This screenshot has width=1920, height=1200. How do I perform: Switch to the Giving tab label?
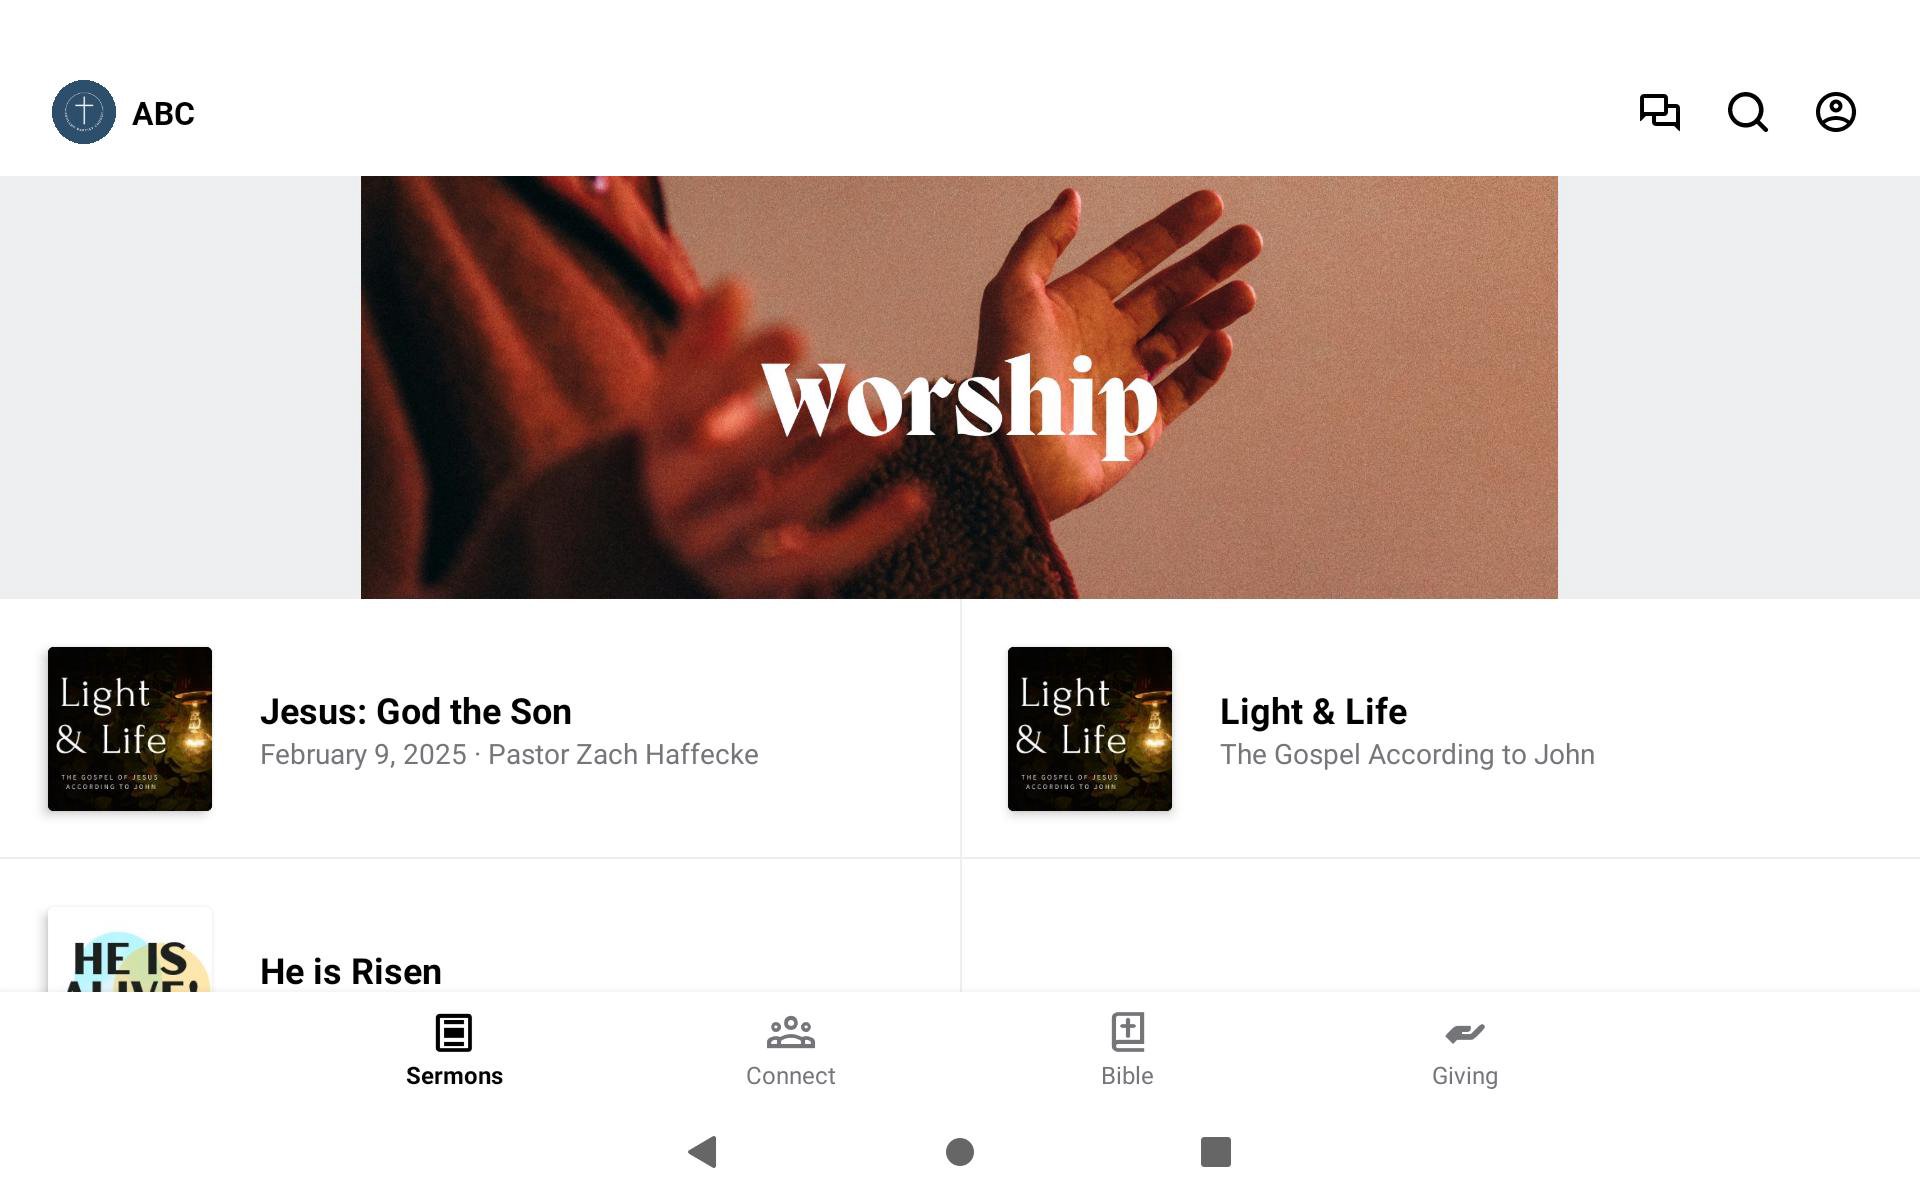1465,1076
